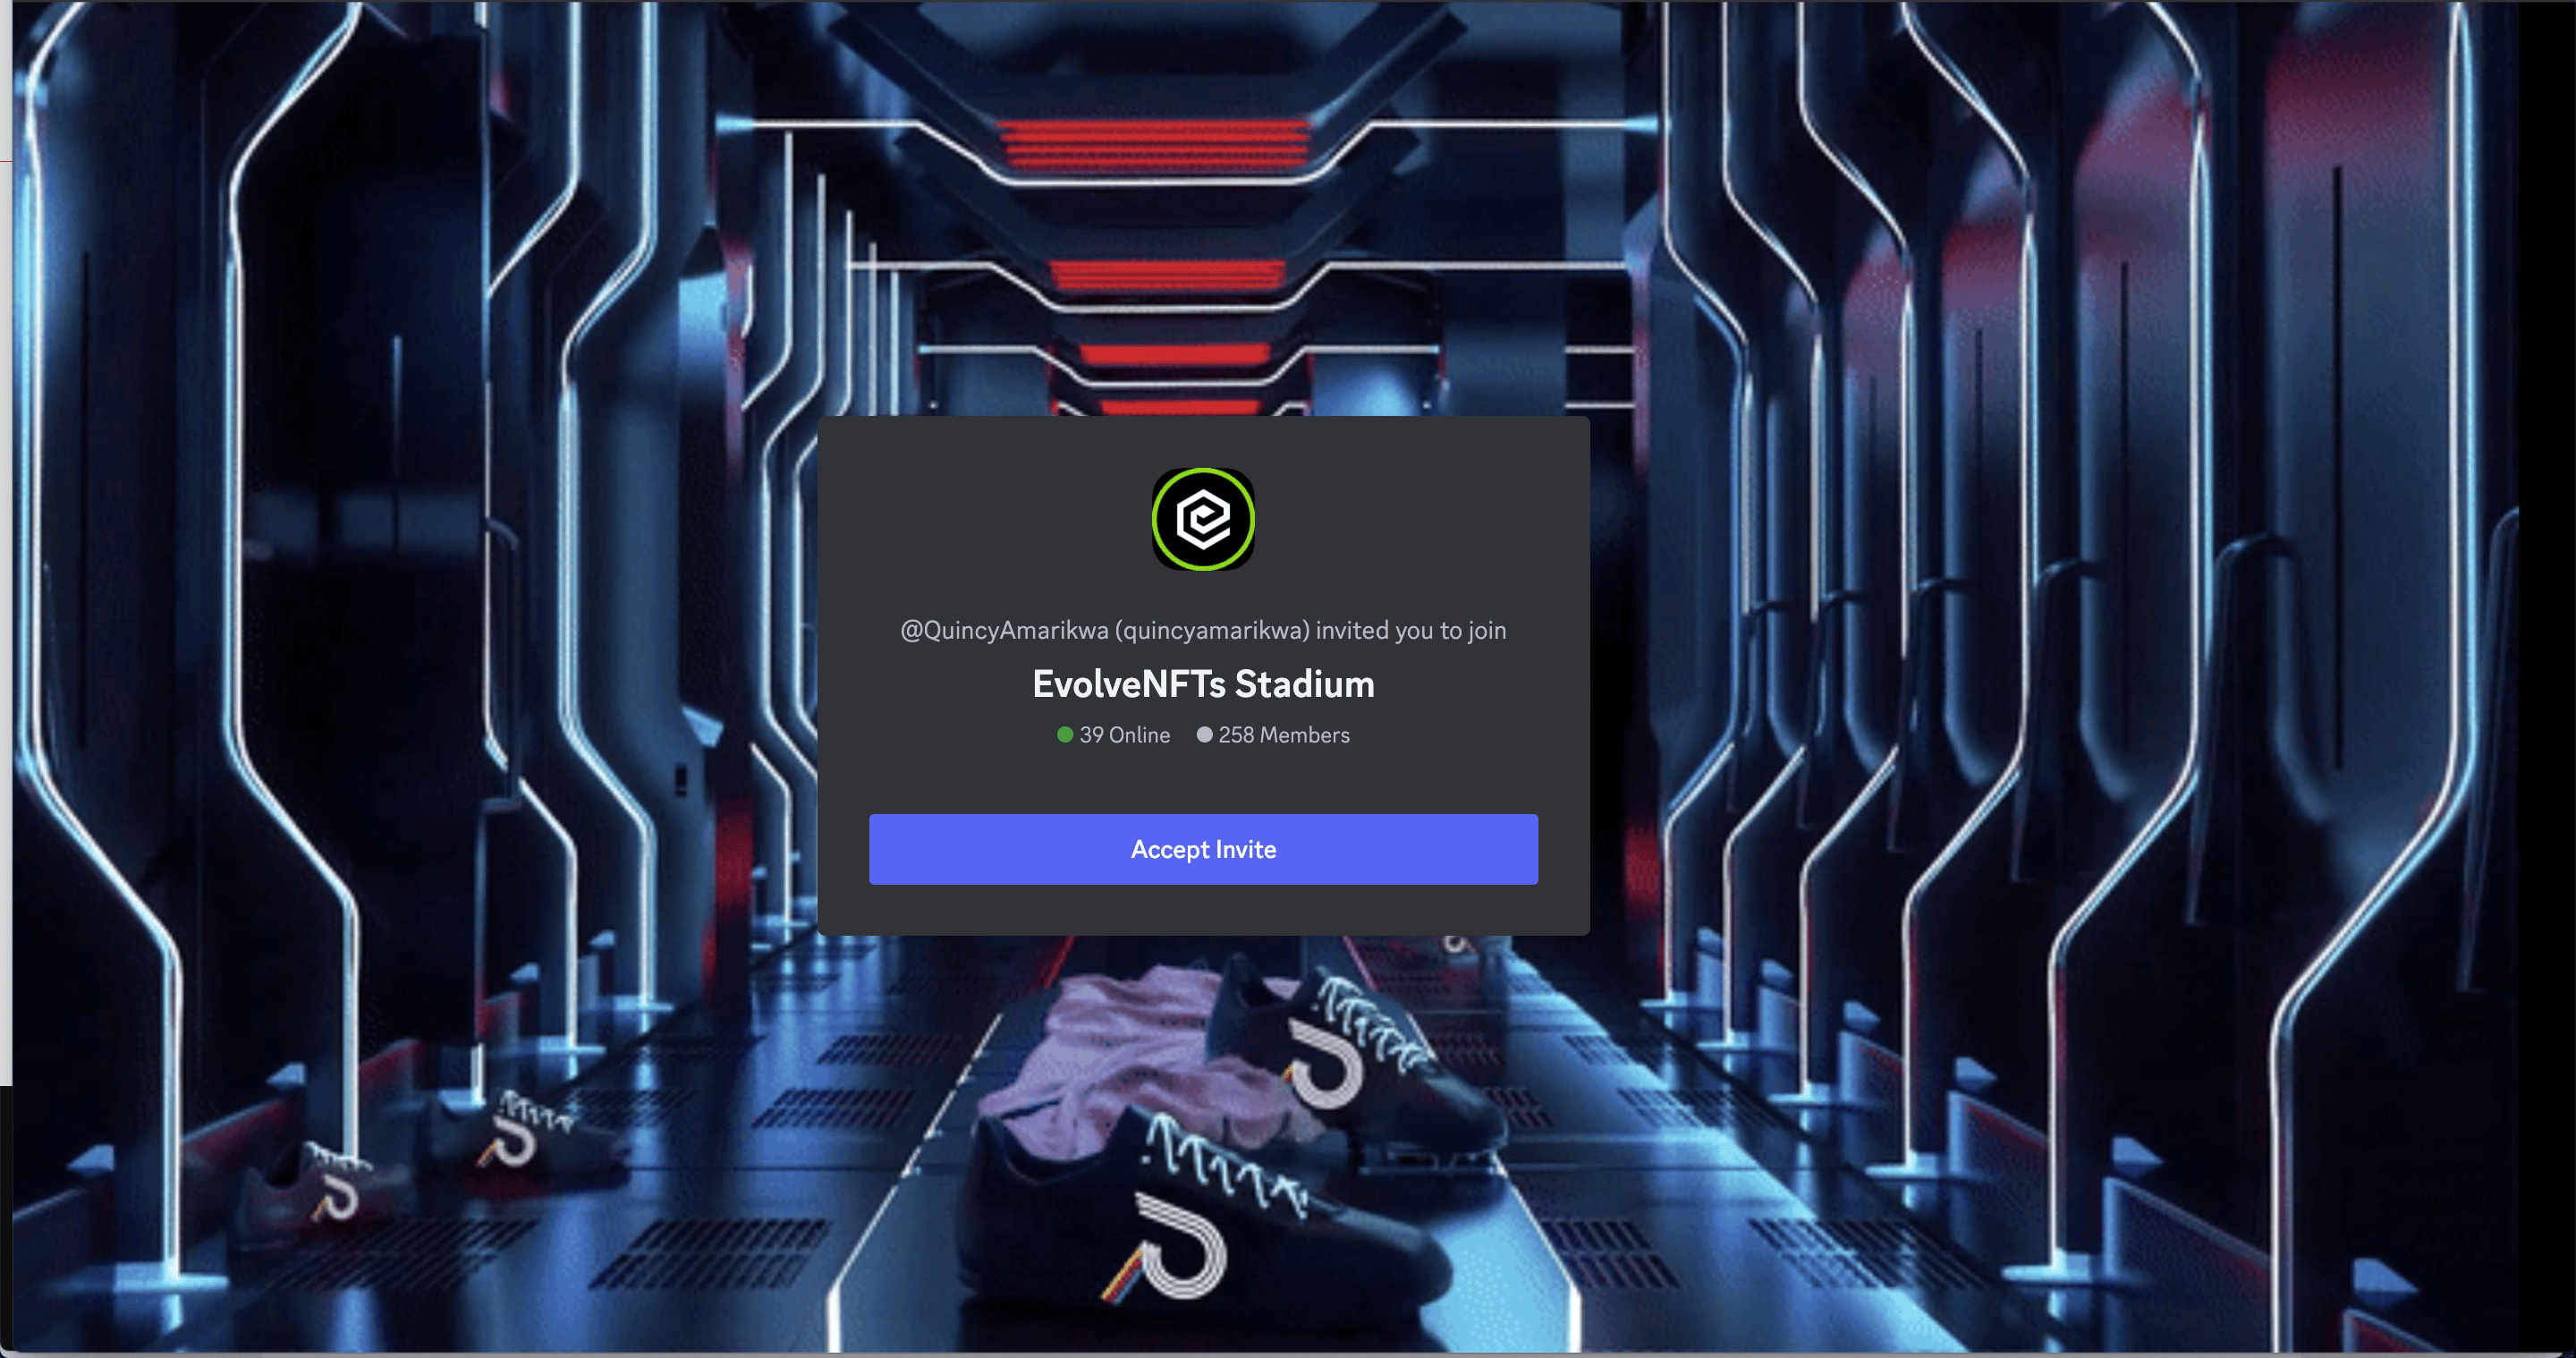Viewport: 2576px width, 1358px height.
Task: Click the @QuincyAmarikwa inviter name text
Action: point(1004,631)
